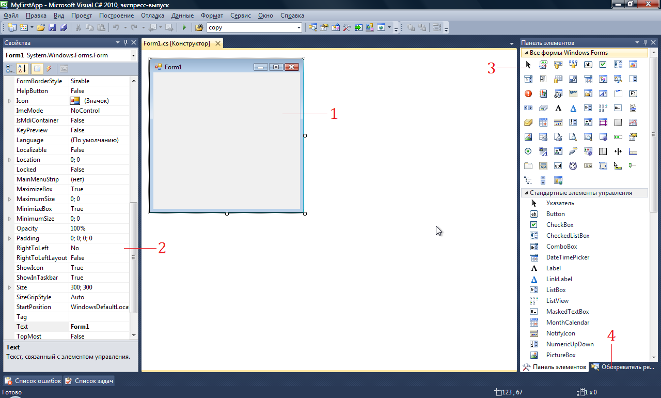Open the Файл menu
This screenshot has height=398, width=661.
click(x=11, y=16)
